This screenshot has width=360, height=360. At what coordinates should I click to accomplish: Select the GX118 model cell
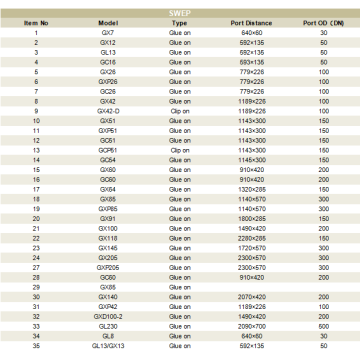(x=108, y=238)
